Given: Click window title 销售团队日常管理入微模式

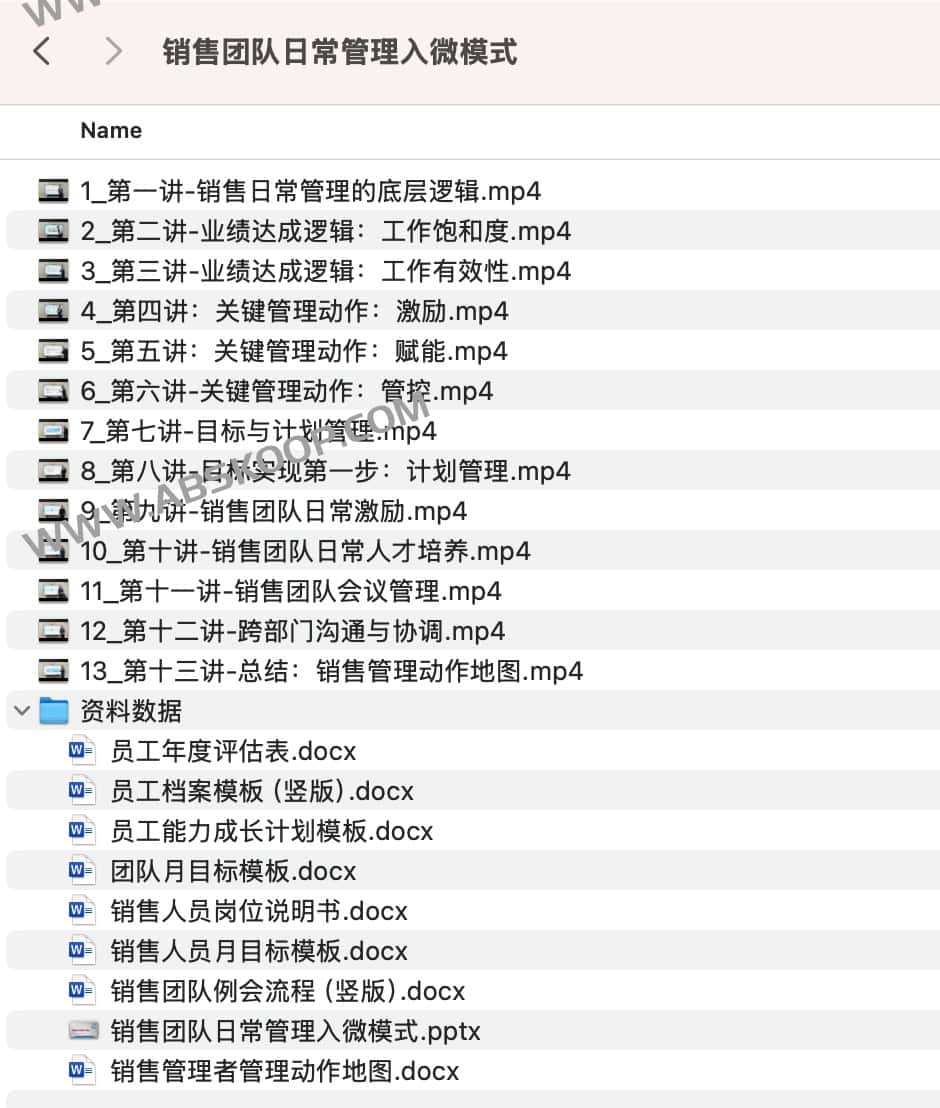Looking at the screenshot, I should pos(340,51).
